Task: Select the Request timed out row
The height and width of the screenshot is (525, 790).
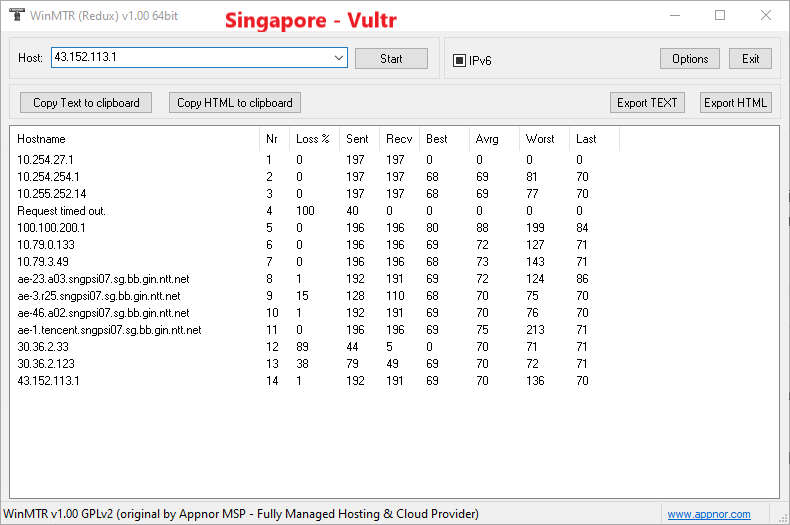Action: [x=315, y=211]
